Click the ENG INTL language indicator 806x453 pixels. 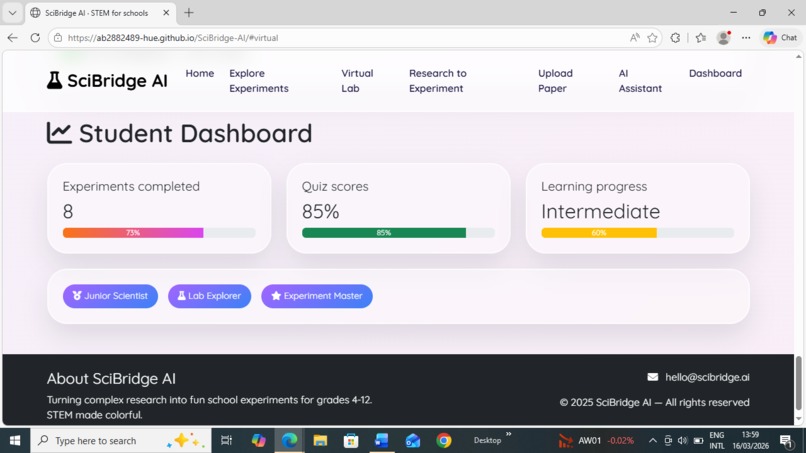pyautogui.click(x=717, y=441)
